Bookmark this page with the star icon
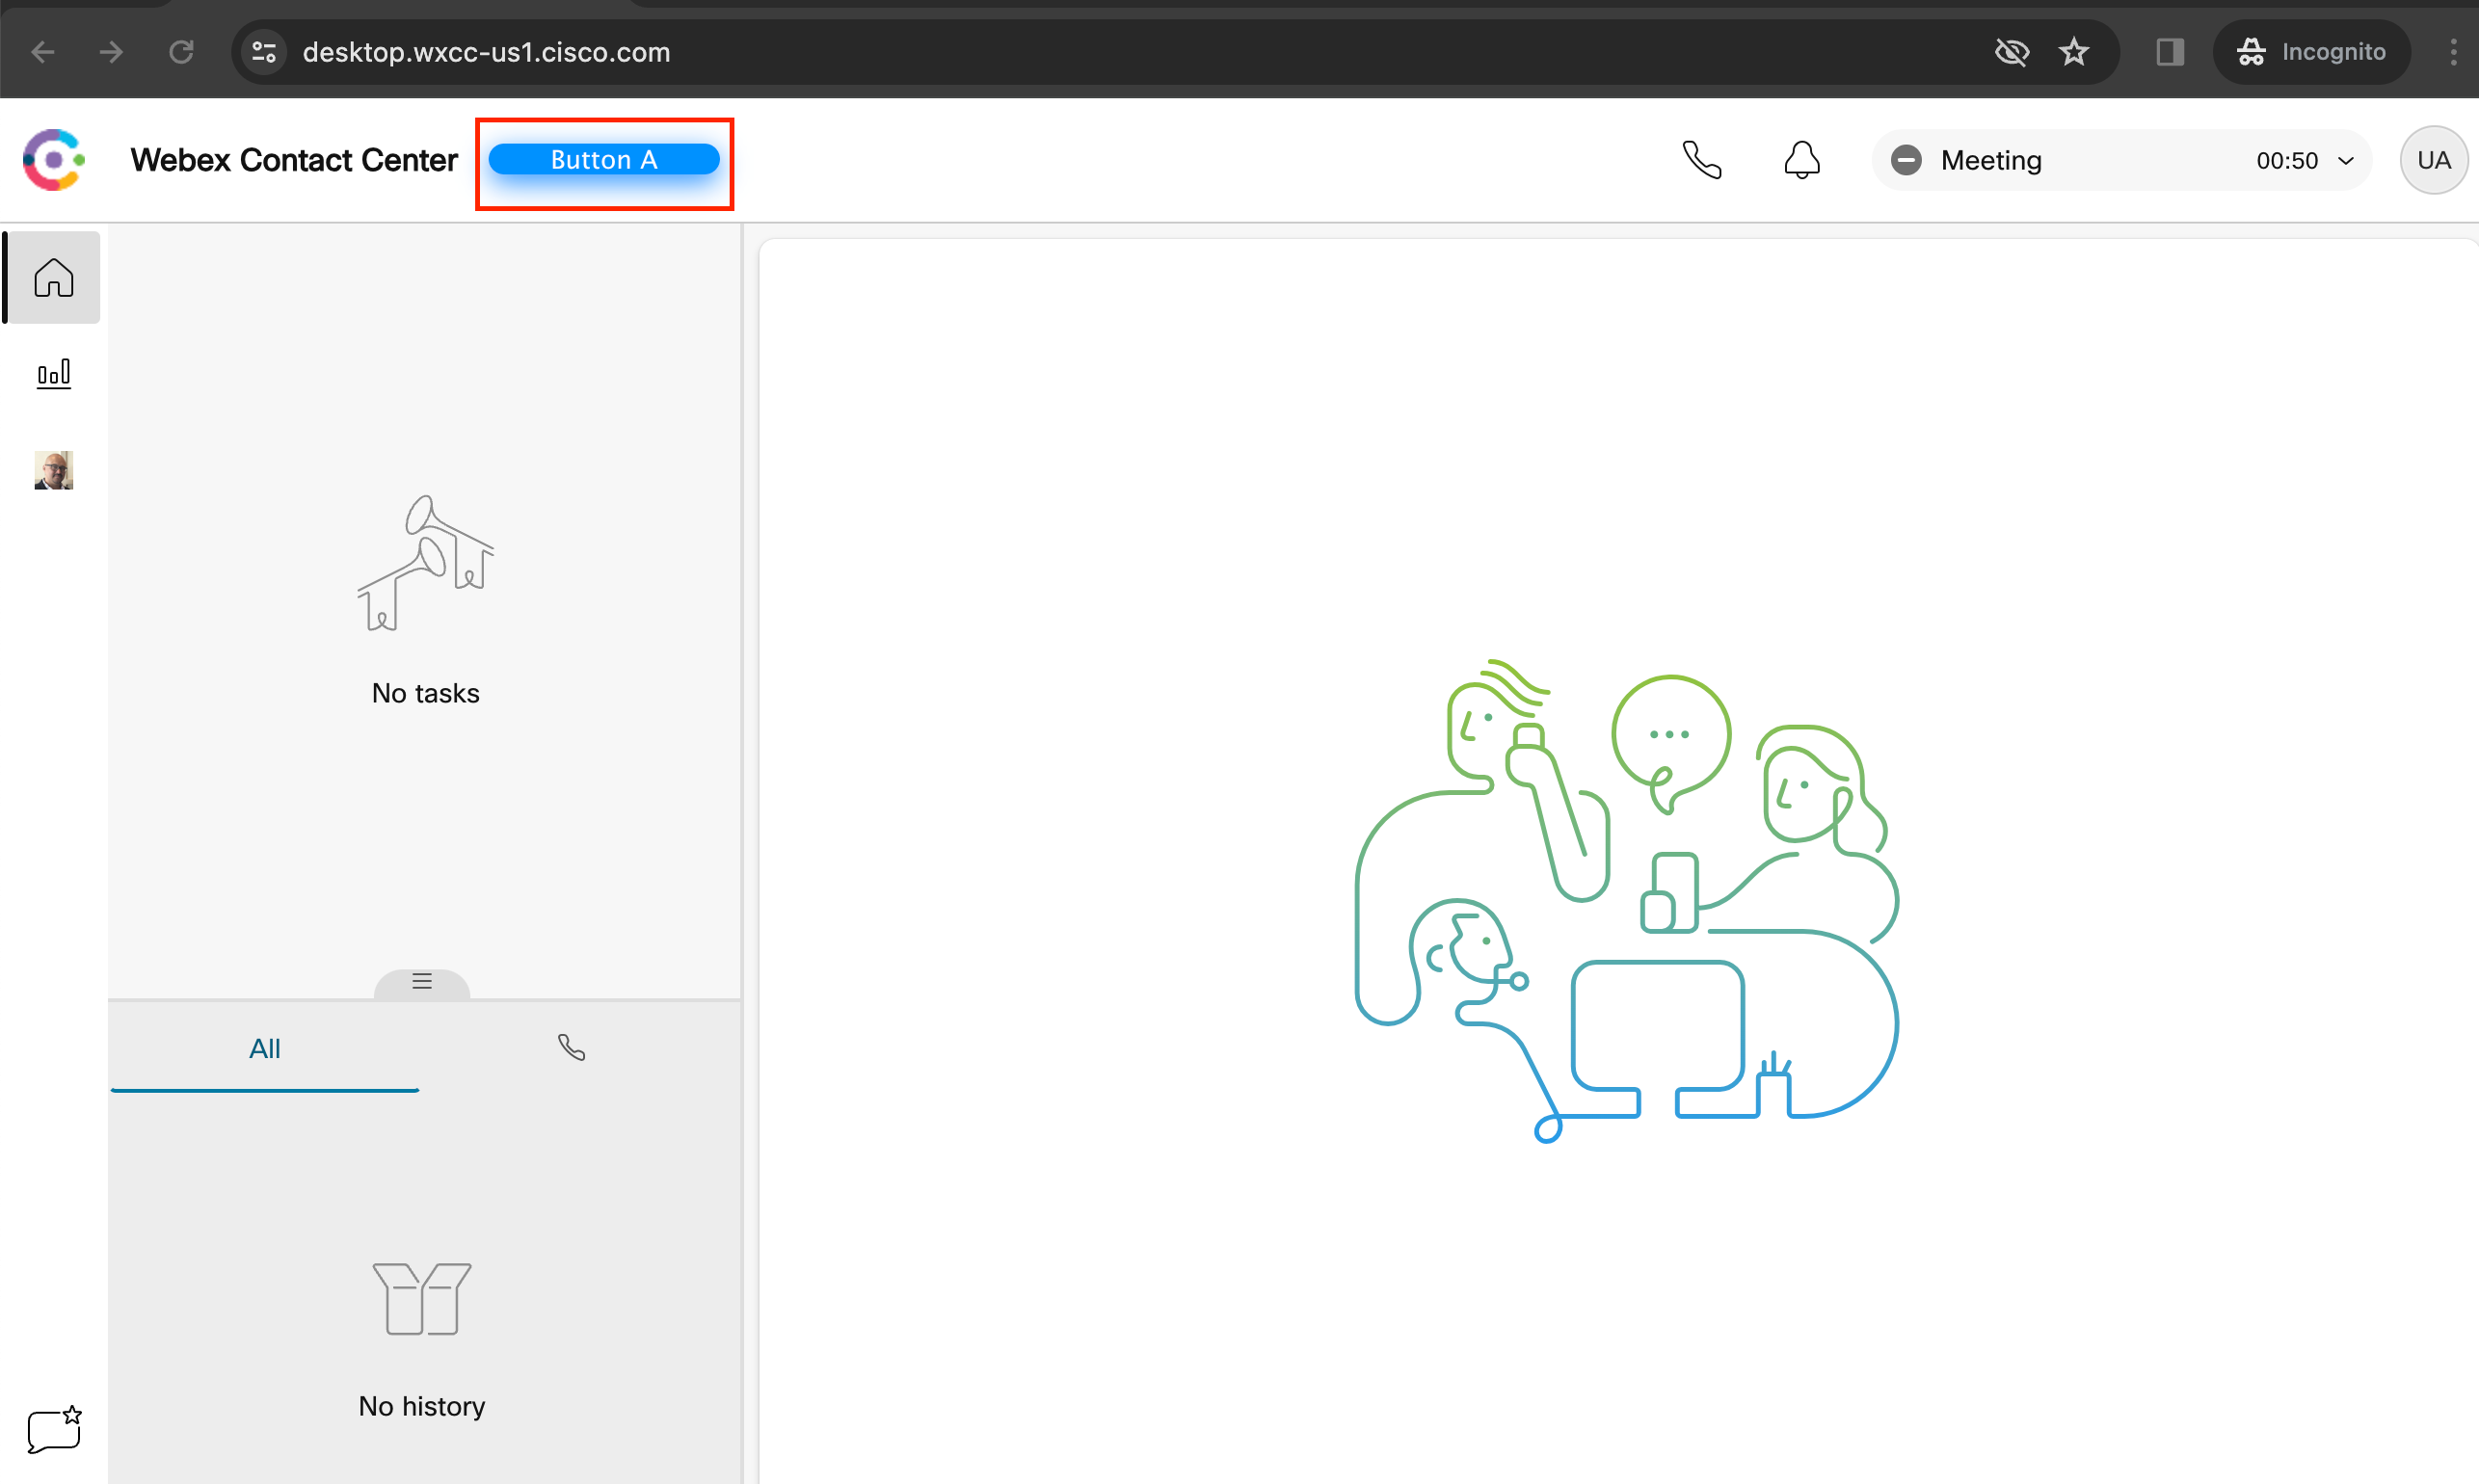 pos(2074,52)
